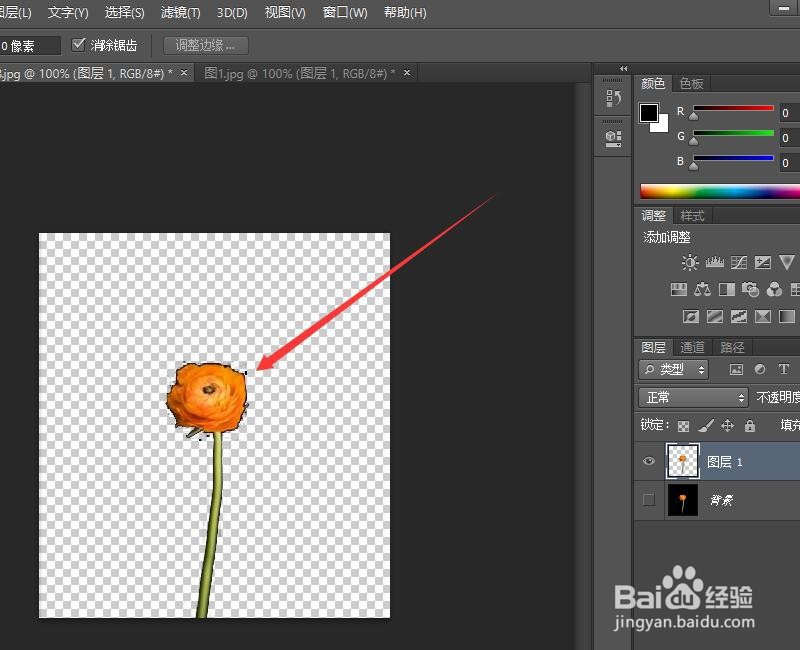This screenshot has width=800, height=650.
Task: Pick a color from the spectrum ramp
Action: click(720, 192)
